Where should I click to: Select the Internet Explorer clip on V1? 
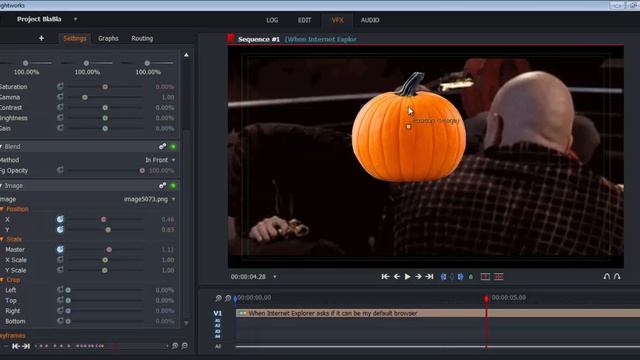pyautogui.click(x=438, y=313)
